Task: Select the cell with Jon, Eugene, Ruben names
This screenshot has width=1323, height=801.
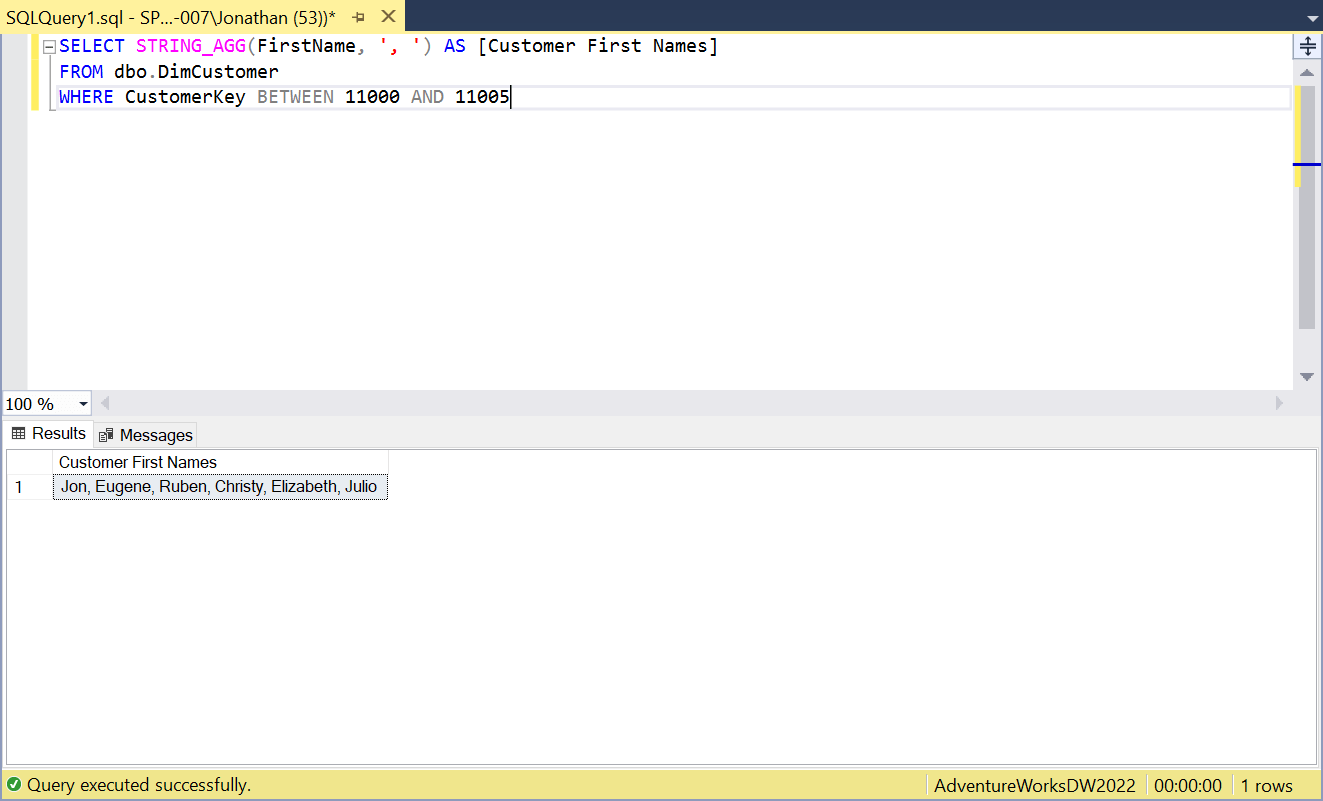Action: coord(220,487)
